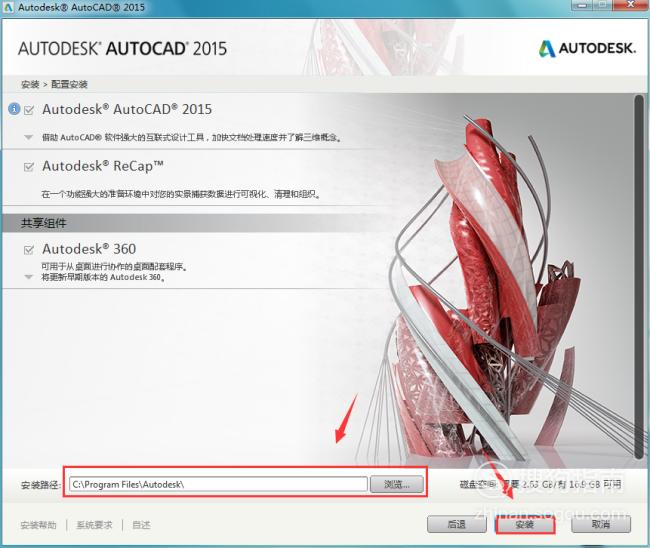
Task: Expand the Autodesk 360 options arrow
Action: (29, 277)
